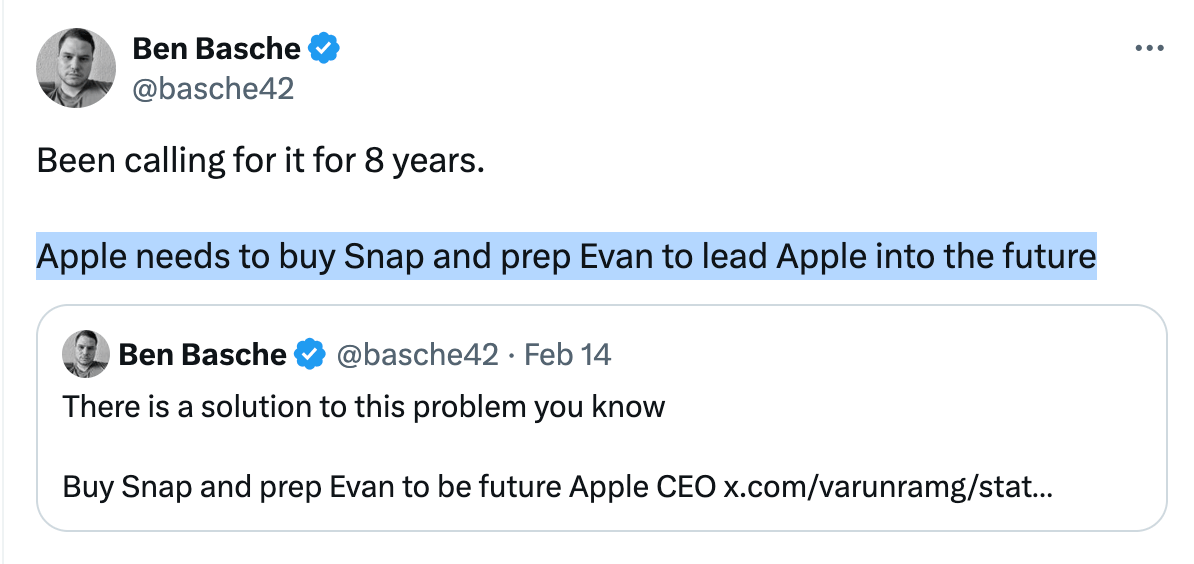The height and width of the screenshot is (564, 1194).
Task: Open the more options ellipsis menu
Action: point(1149,49)
